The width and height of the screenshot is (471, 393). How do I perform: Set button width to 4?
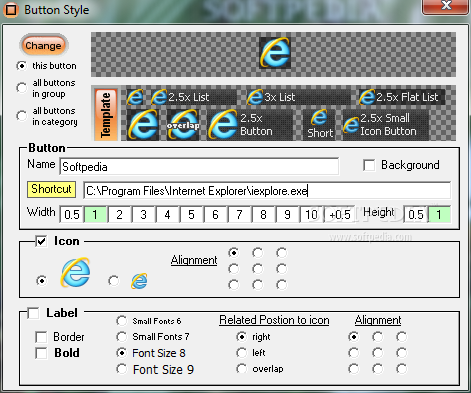pos(167,214)
